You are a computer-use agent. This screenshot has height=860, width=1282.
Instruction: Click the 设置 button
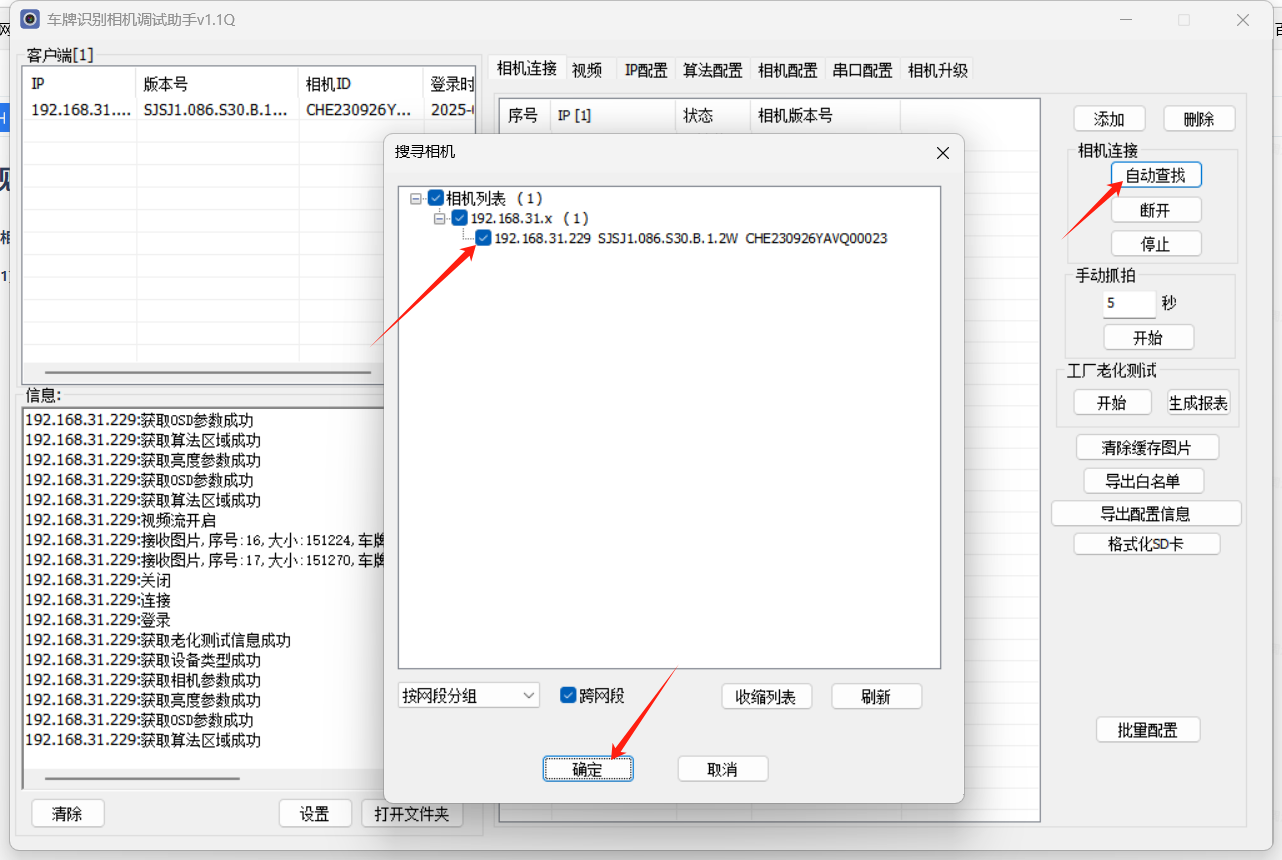[x=315, y=814]
